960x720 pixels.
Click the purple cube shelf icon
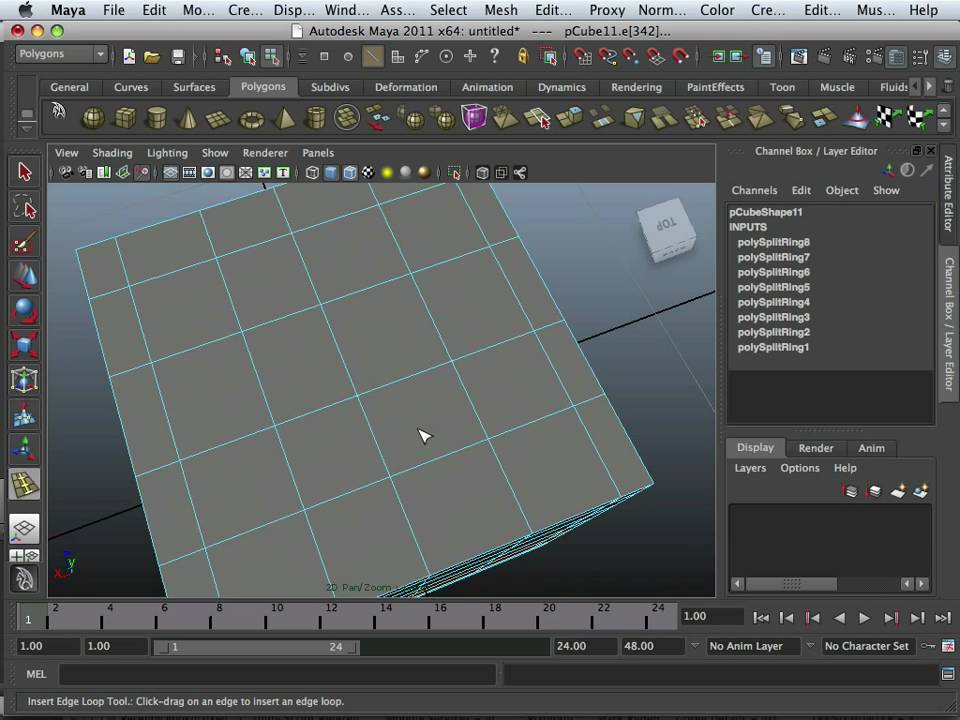coord(473,117)
